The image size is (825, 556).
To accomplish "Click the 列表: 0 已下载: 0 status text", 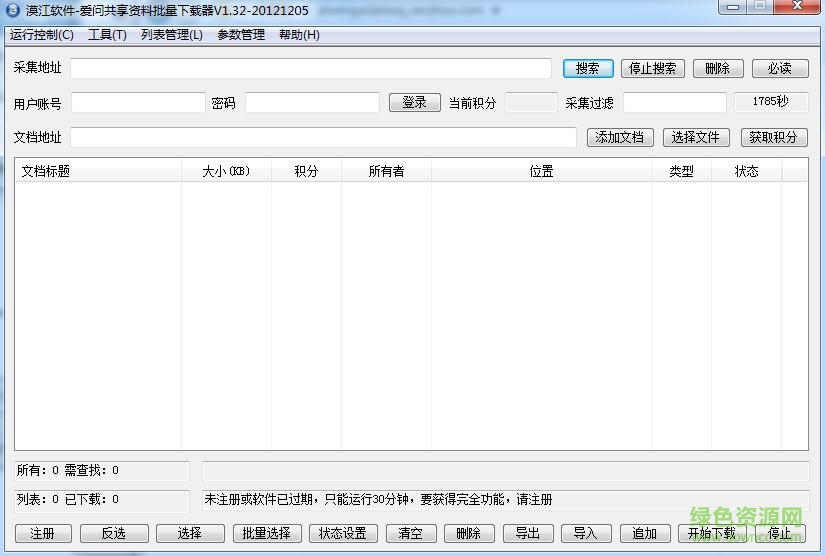I will point(67,499).
